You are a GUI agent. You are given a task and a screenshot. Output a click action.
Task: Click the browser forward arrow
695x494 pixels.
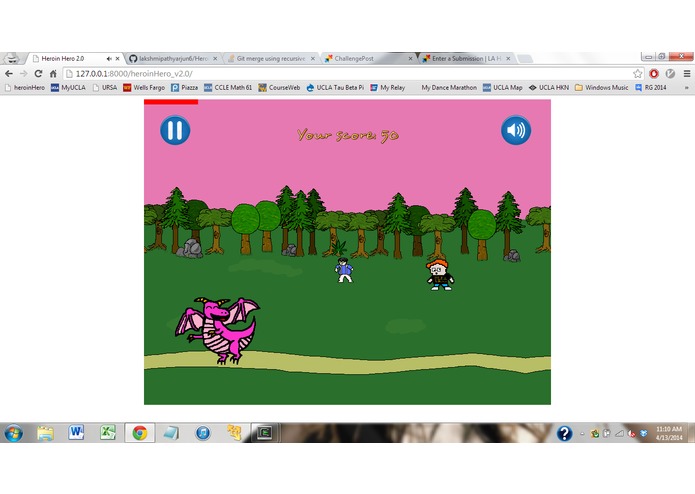tap(23, 74)
